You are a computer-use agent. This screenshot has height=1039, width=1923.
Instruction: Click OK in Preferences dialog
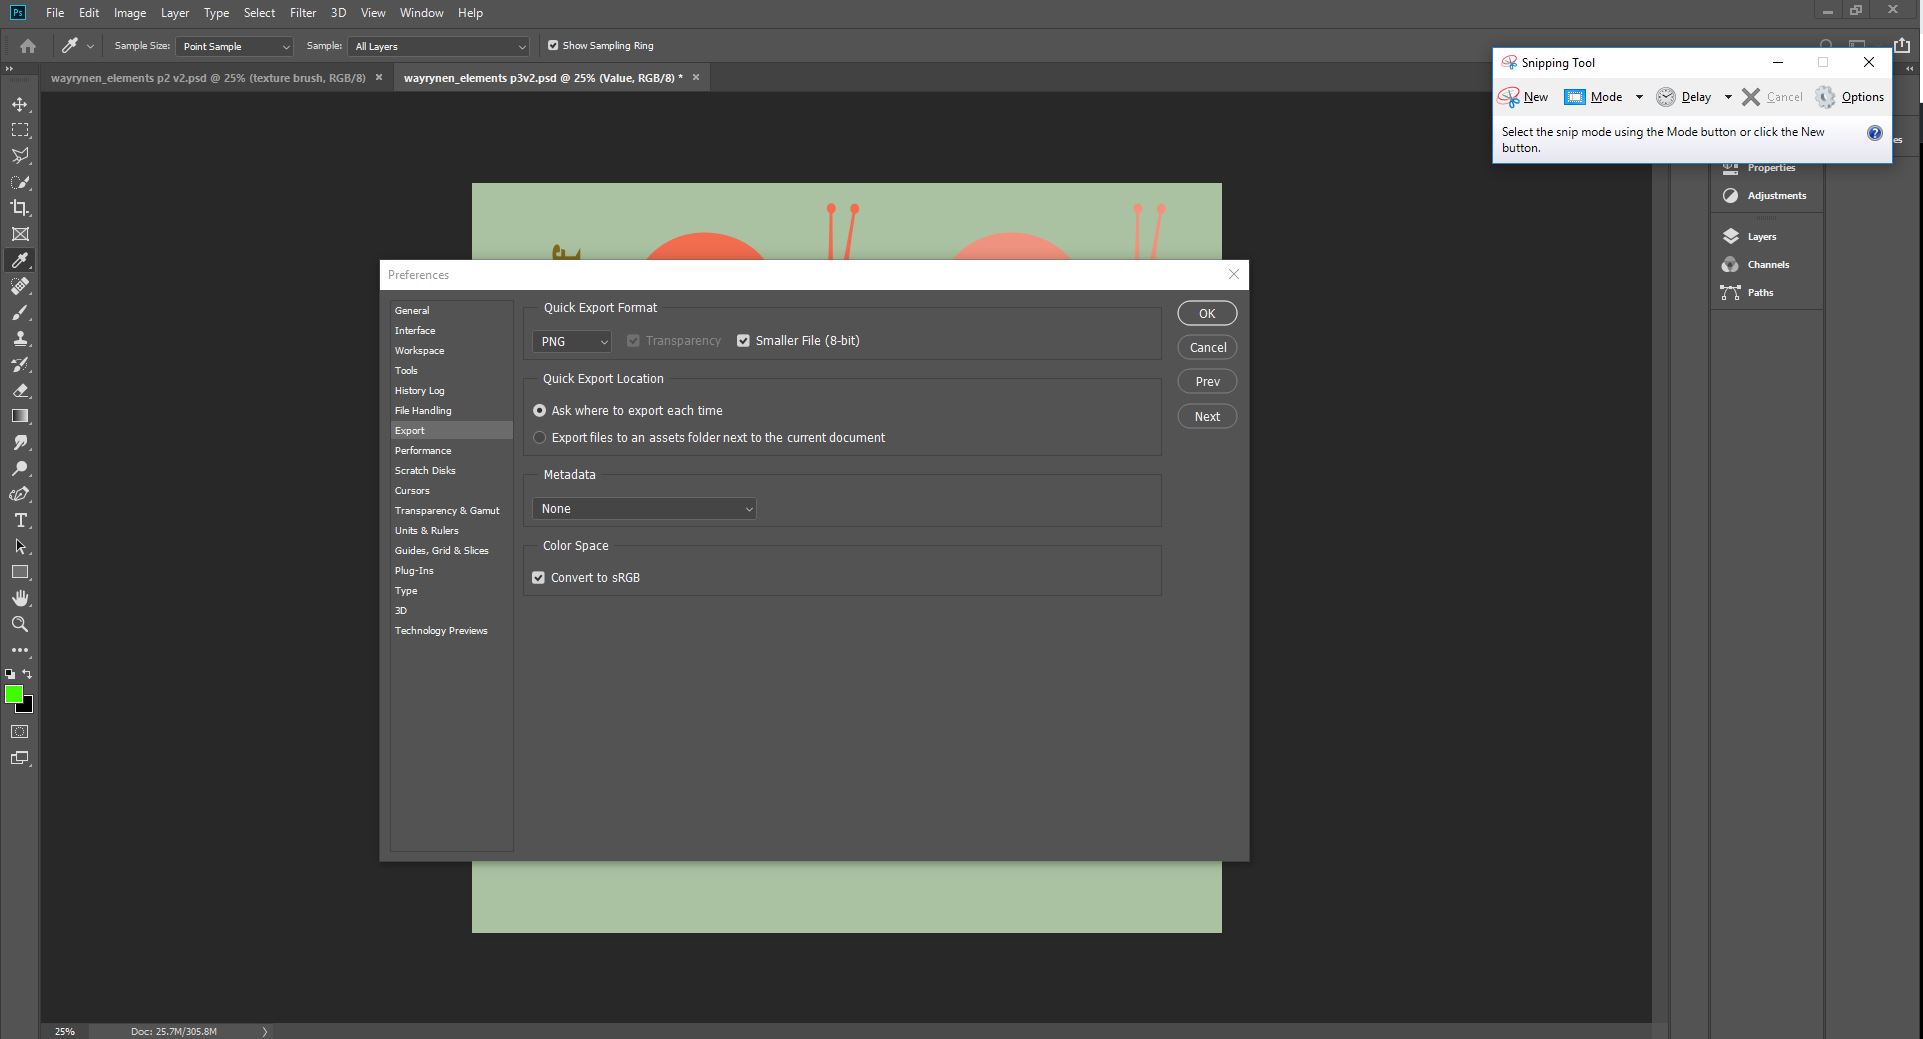click(x=1206, y=314)
